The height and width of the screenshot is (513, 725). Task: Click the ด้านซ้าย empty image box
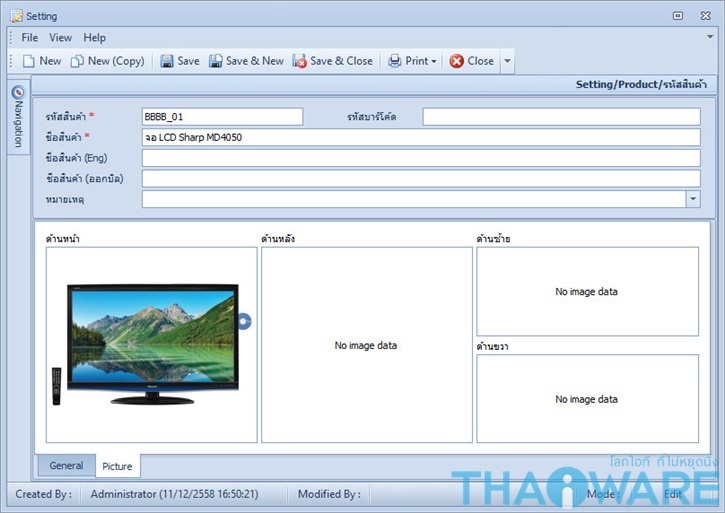tap(587, 291)
